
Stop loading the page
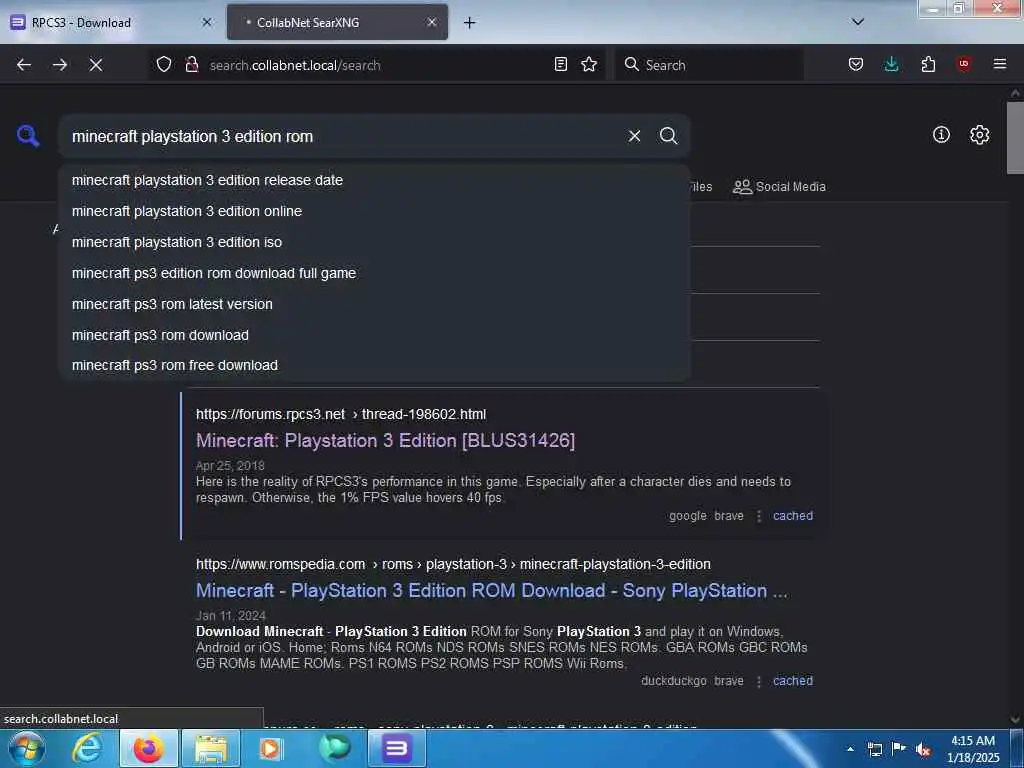click(96, 65)
